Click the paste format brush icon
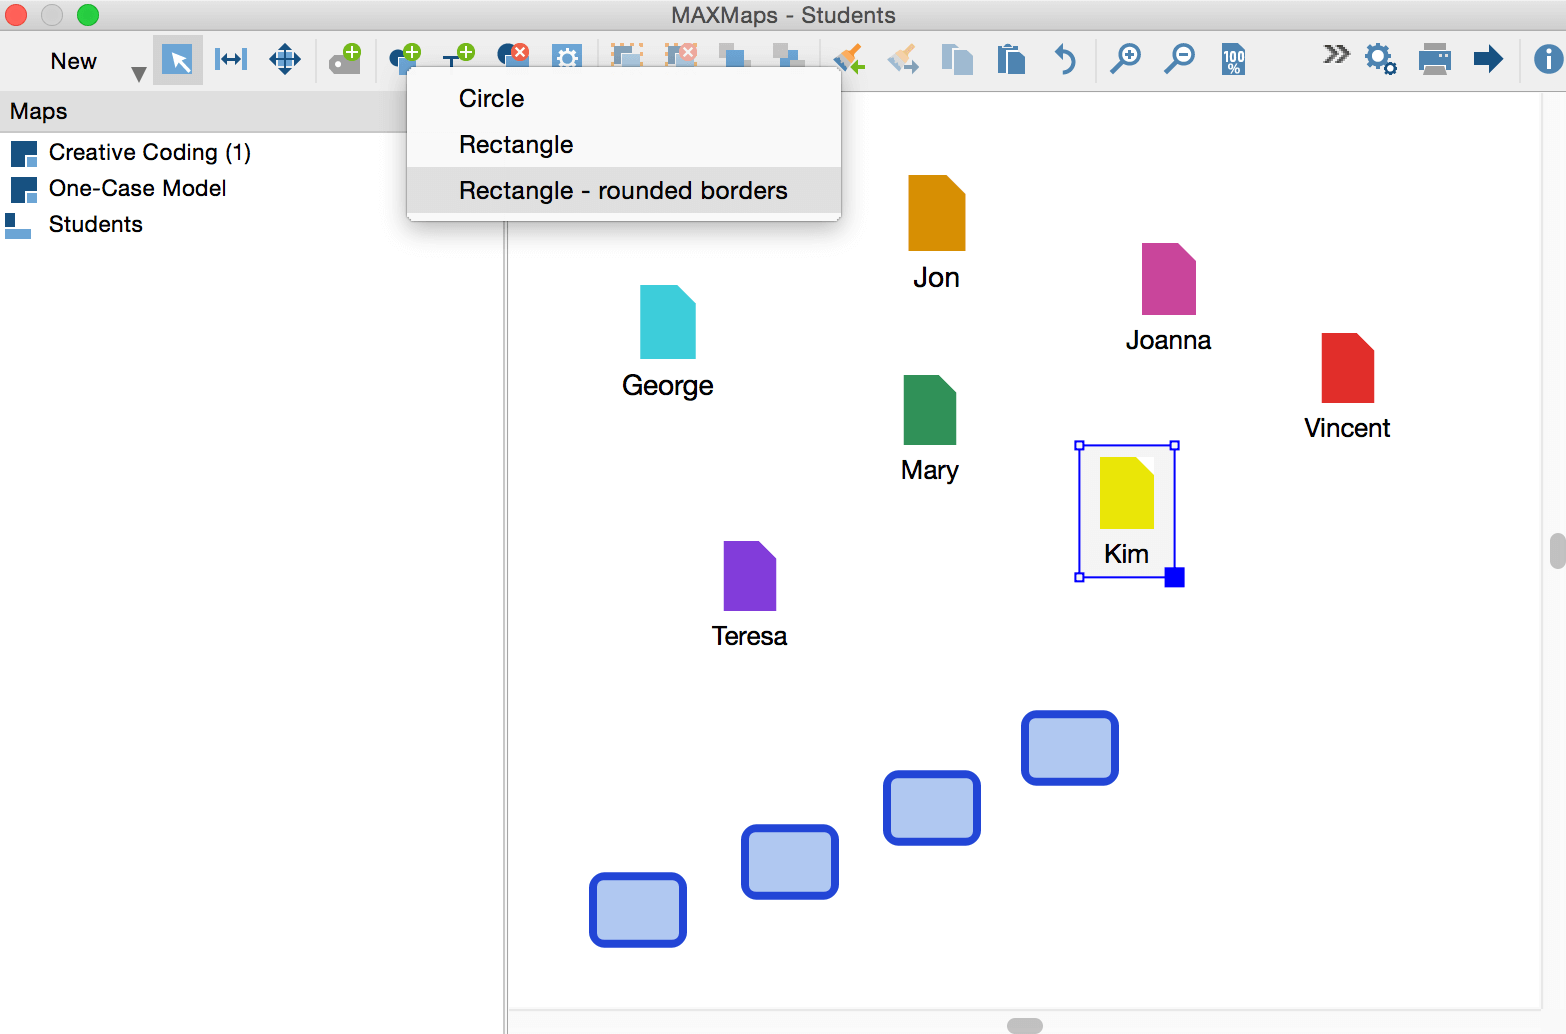The image size is (1566, 1034). (x=903, y=59)
